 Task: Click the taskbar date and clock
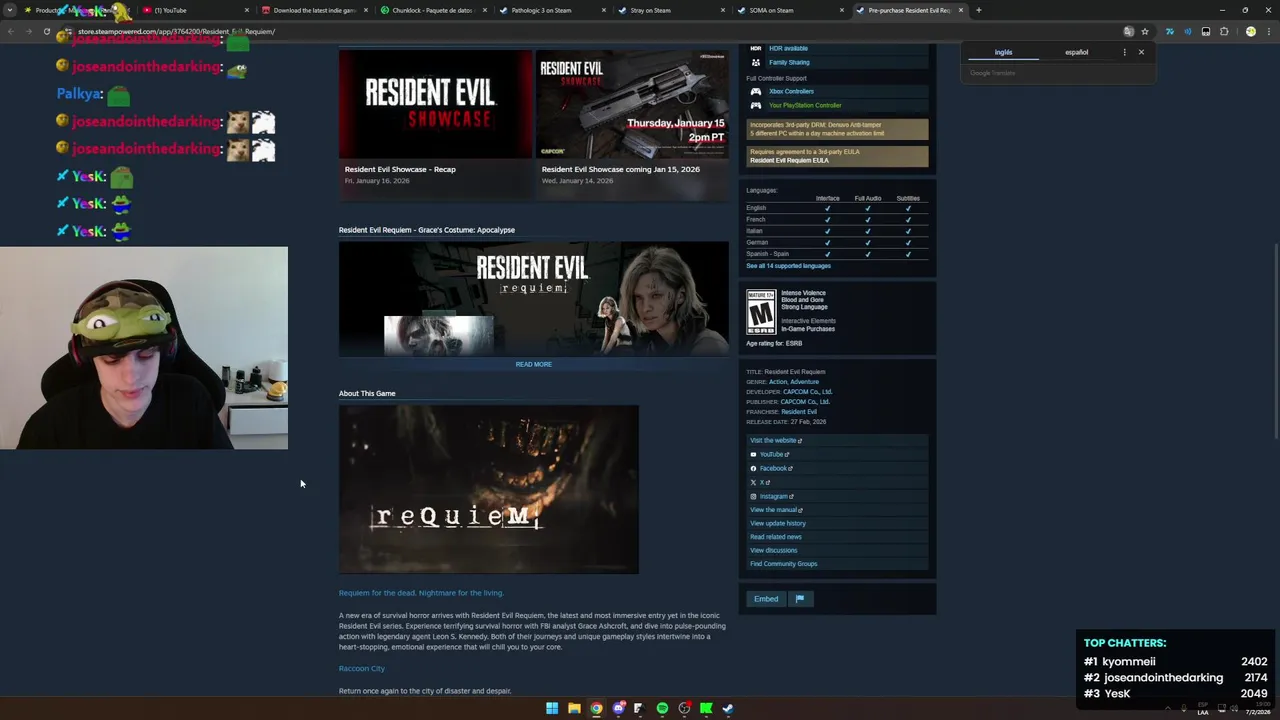click(1257, 708)
